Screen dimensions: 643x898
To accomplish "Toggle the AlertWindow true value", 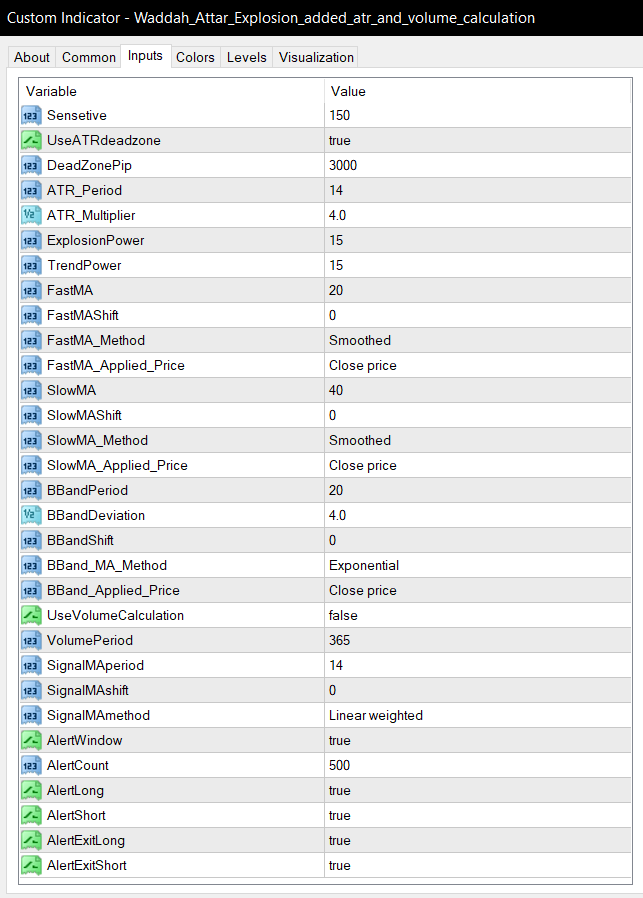I will tap(478, 741).
